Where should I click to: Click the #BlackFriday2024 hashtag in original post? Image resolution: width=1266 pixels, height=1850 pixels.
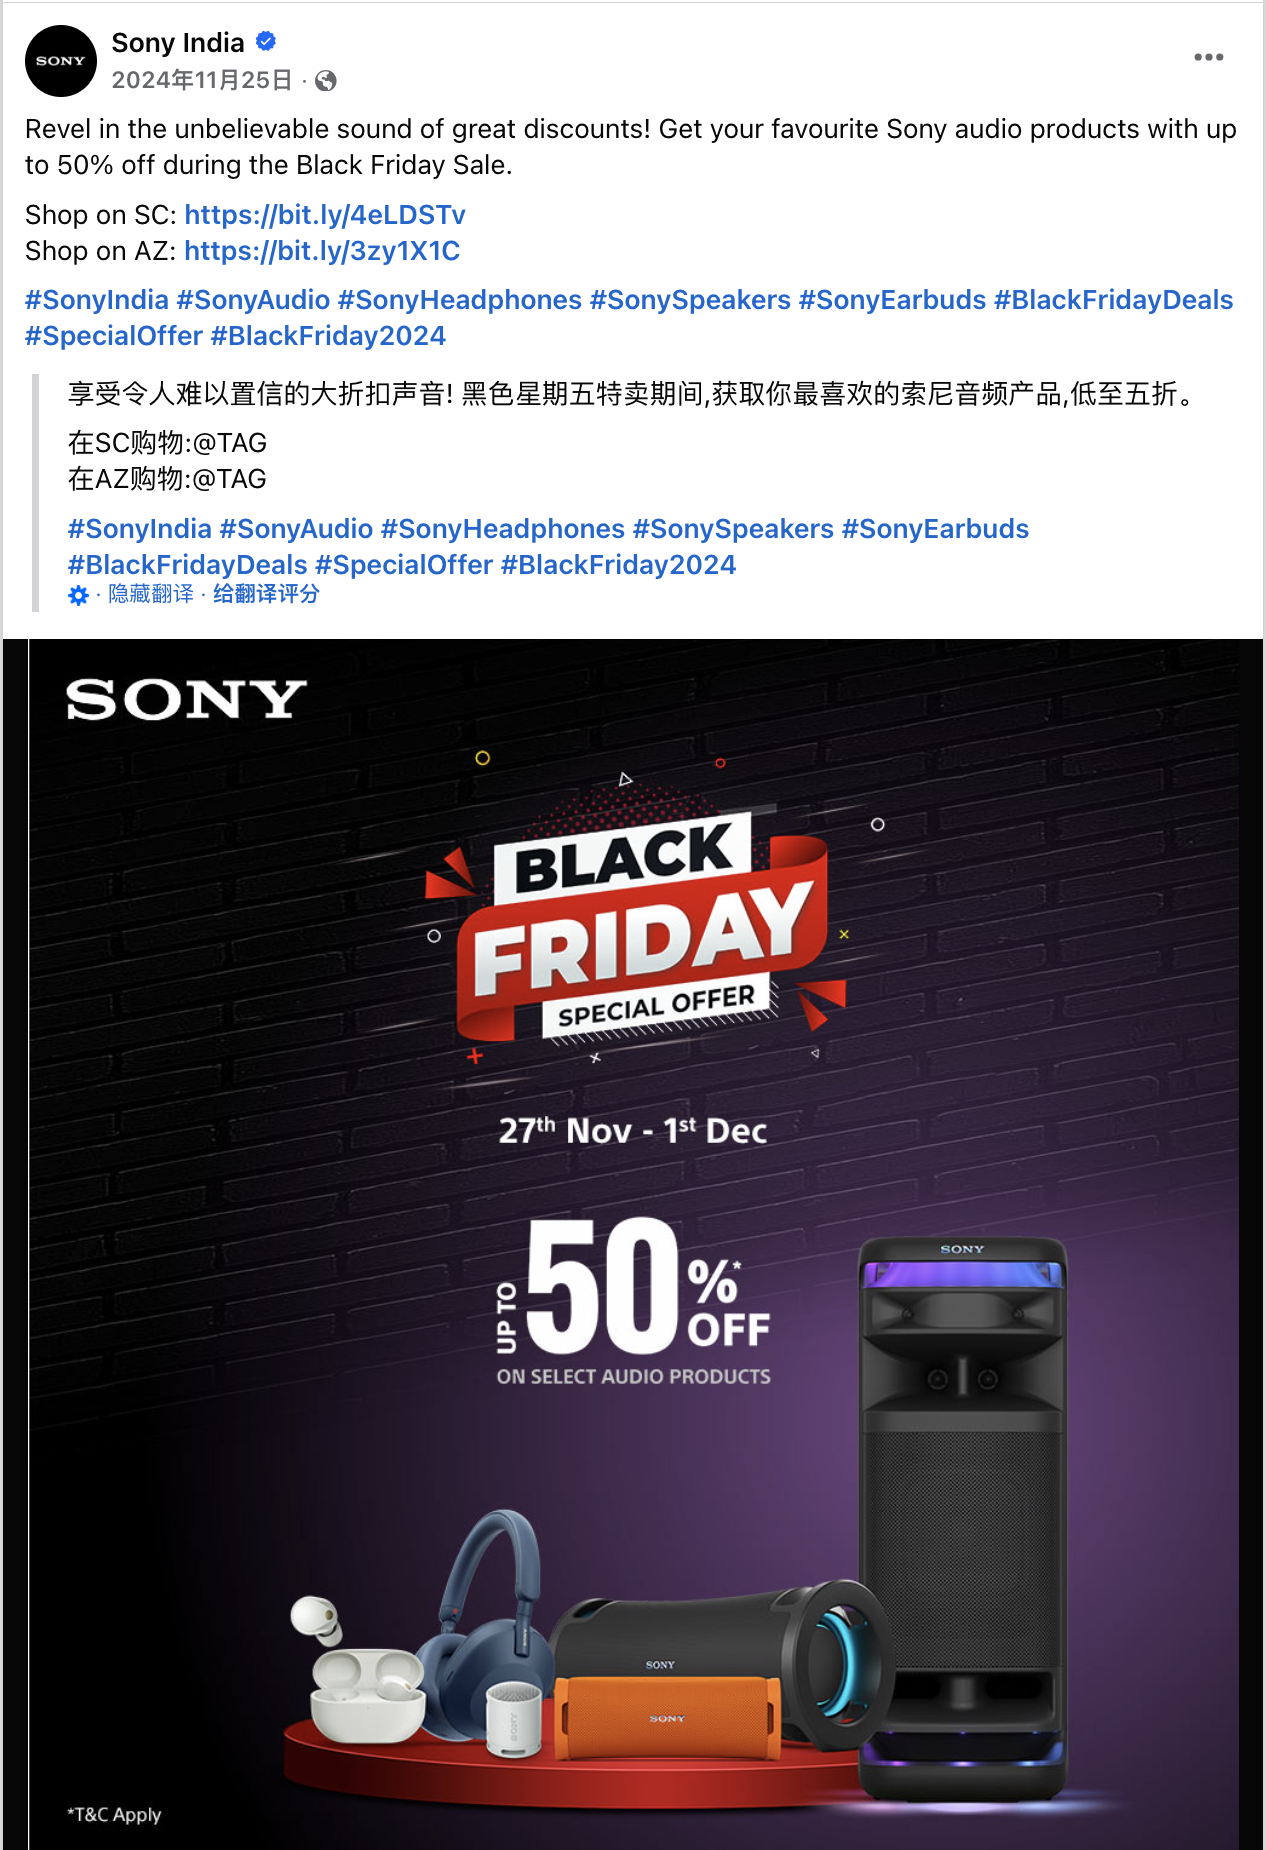(x=328, y=336)
